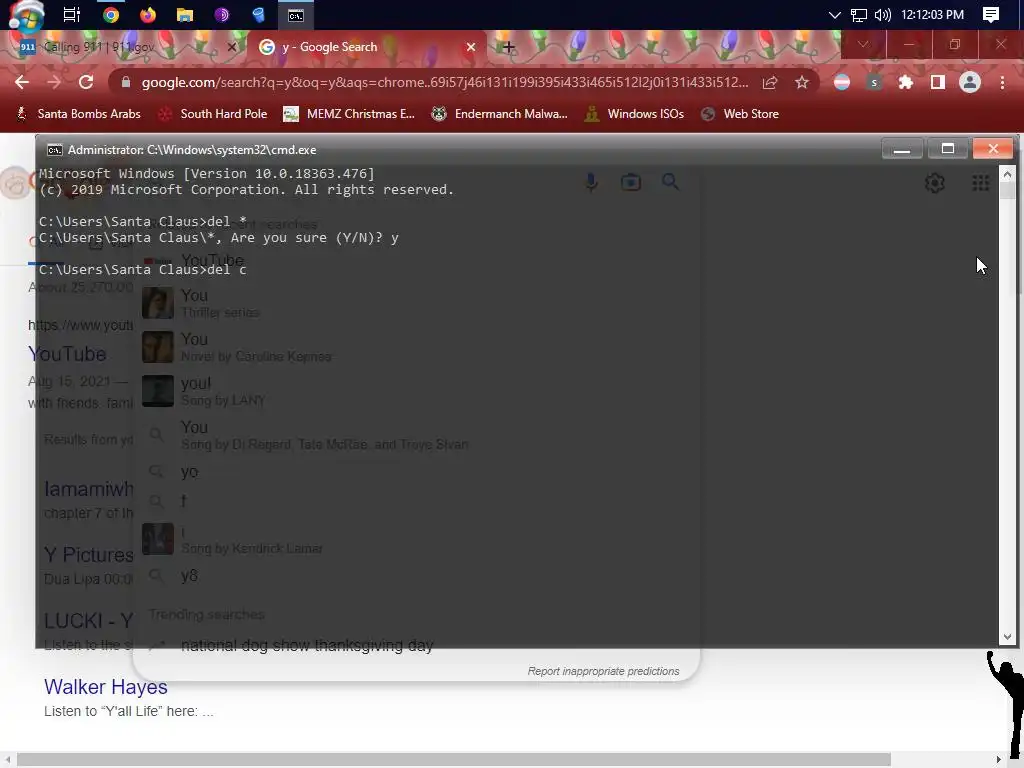The image size is (1024, 768).
Task: Open the striped flag extension icon
Action: [x=842, y=82]
